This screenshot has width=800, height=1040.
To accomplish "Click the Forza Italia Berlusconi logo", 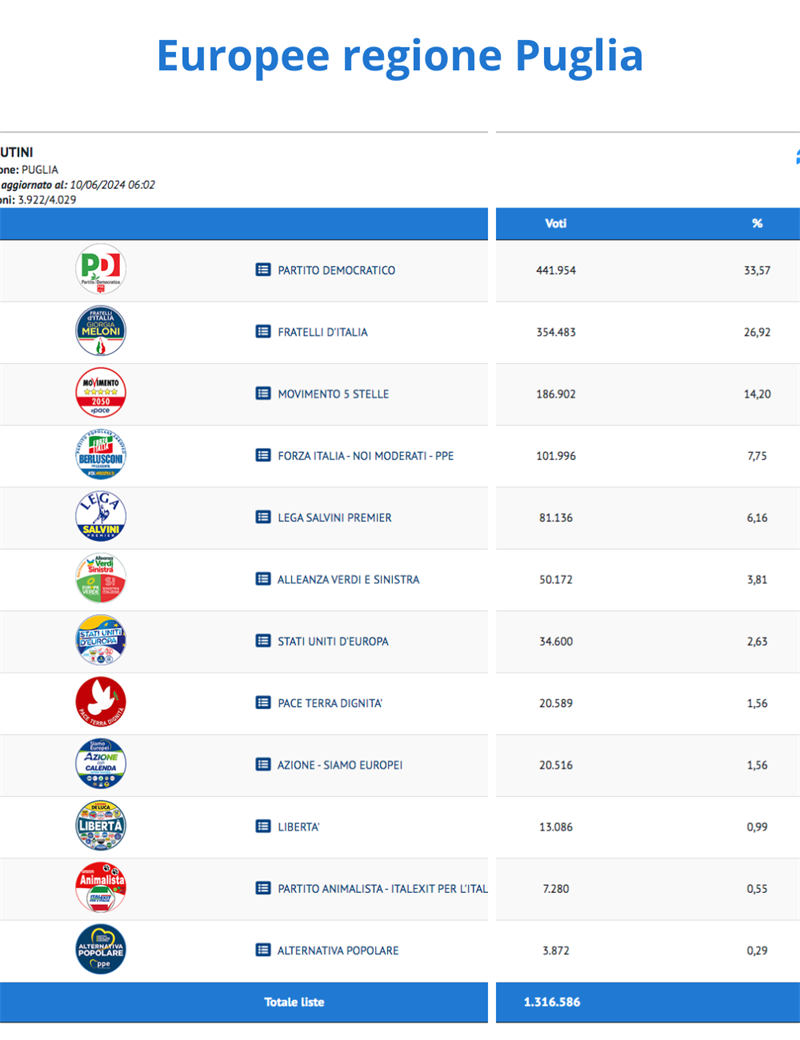I will click(100, 454).
